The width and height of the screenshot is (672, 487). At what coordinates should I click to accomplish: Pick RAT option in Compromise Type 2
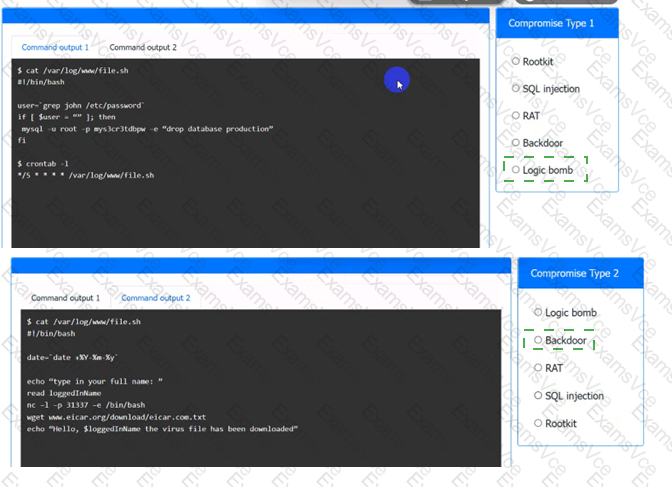[x=538, y=367]
